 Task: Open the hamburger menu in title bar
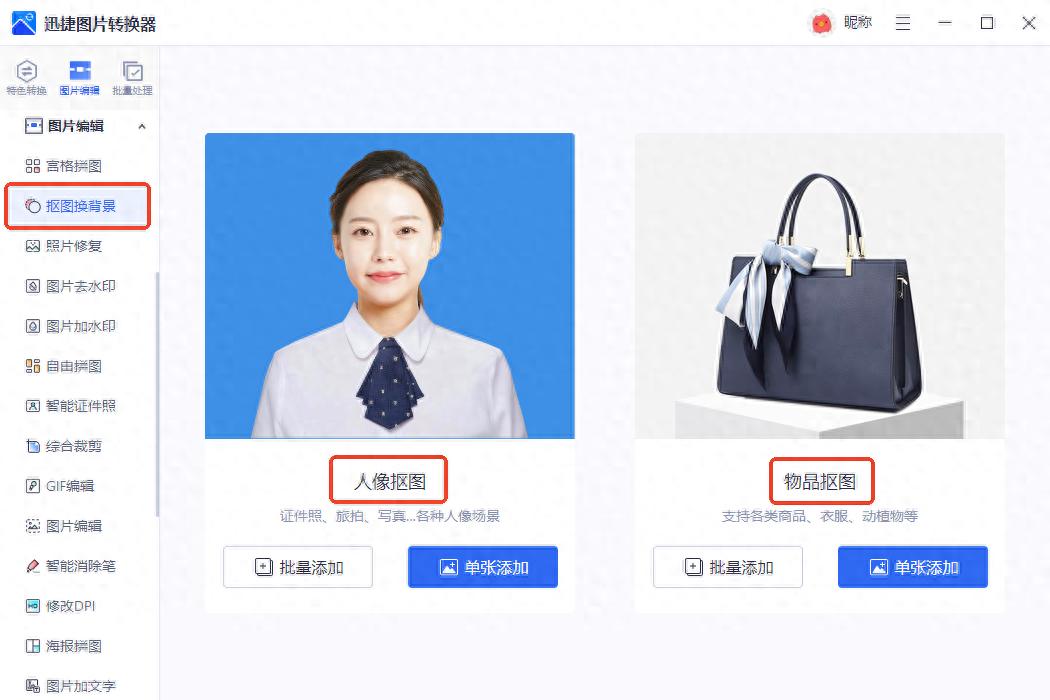pyautogui.click(x=903, y=23)
